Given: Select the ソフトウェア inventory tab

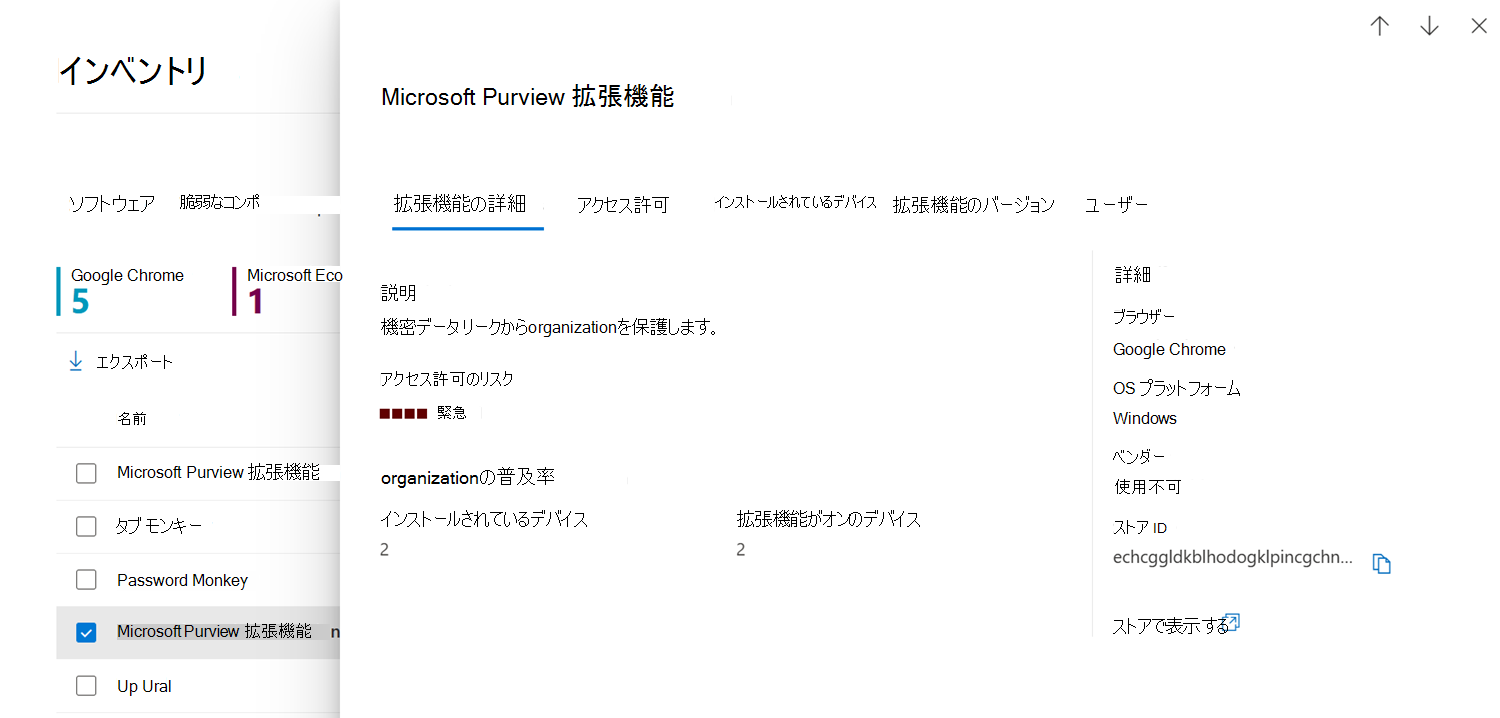Looking at the screenshot, I should tap(111, 204).
